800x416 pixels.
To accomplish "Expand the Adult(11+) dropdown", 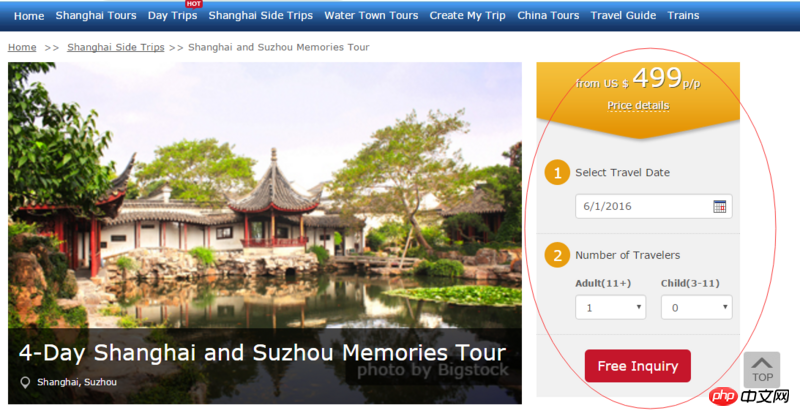I will click(x=611, y=307).
